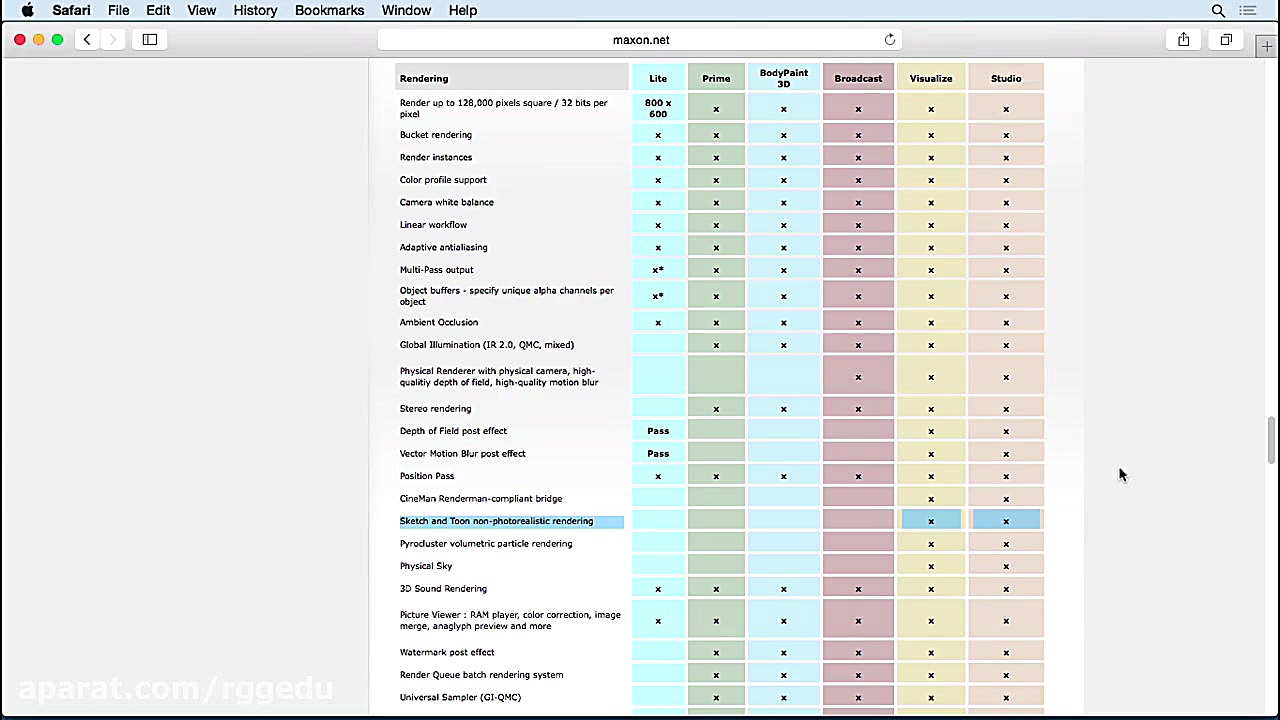The width and height of the screenshot is (1280, 720).
Task: Show all tabs overview icon
Action: [x=1226, y=40]
